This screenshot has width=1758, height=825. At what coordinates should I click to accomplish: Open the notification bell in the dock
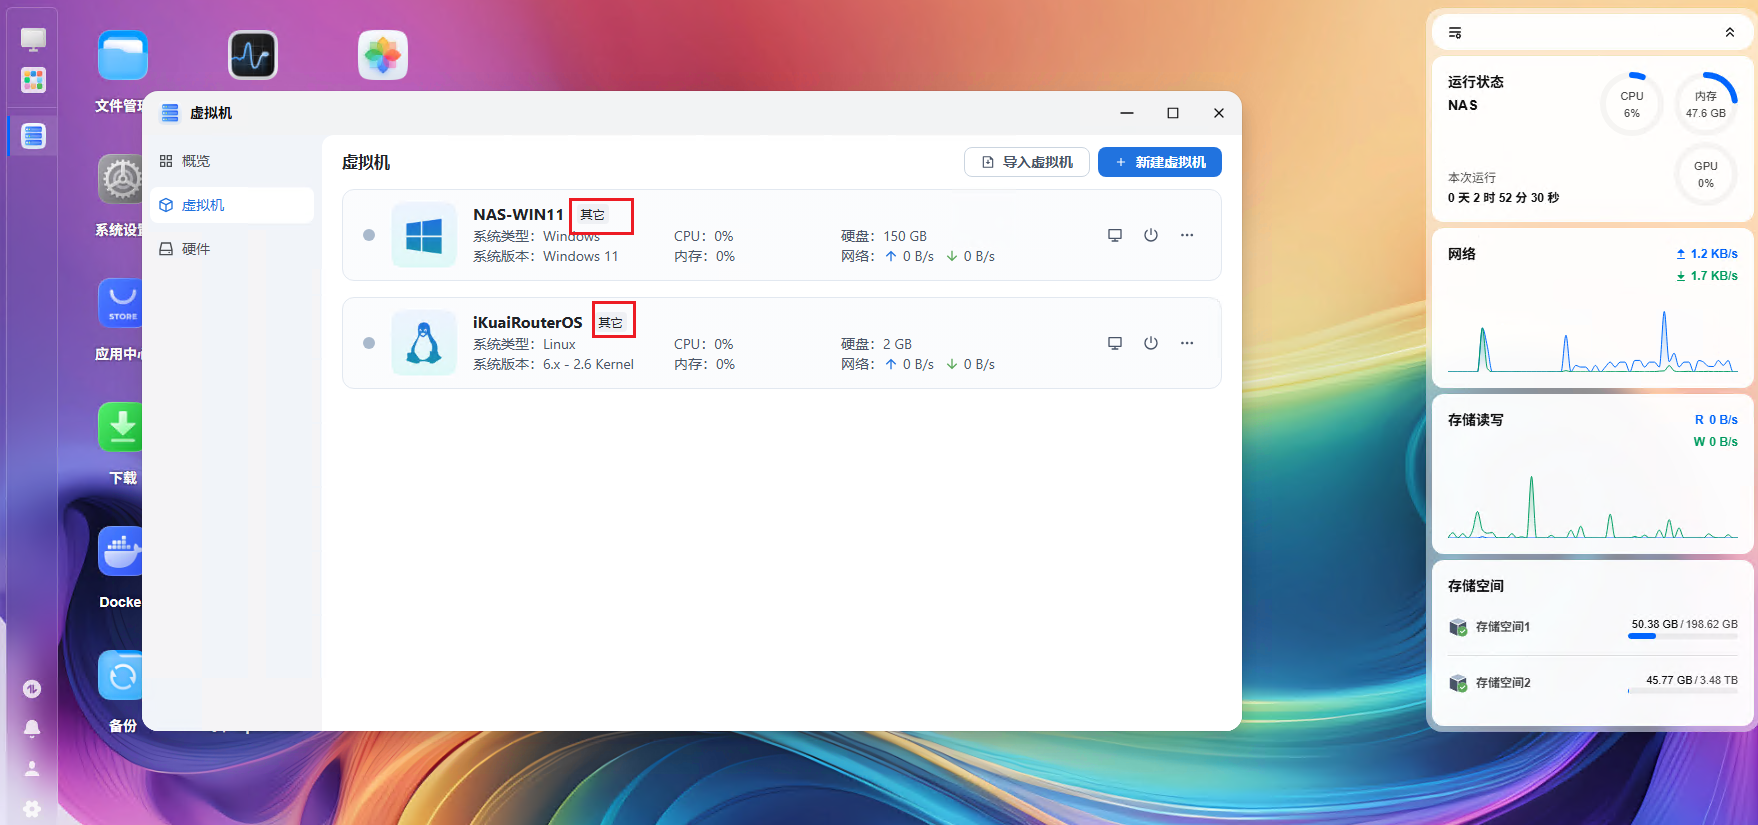click(x=32, y=729)
